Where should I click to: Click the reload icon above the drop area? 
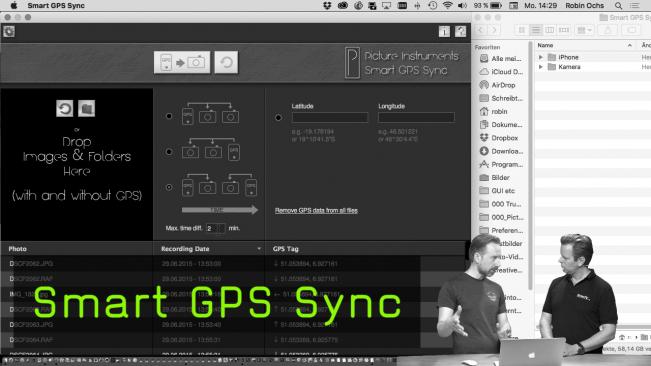(x=64, y=109)
